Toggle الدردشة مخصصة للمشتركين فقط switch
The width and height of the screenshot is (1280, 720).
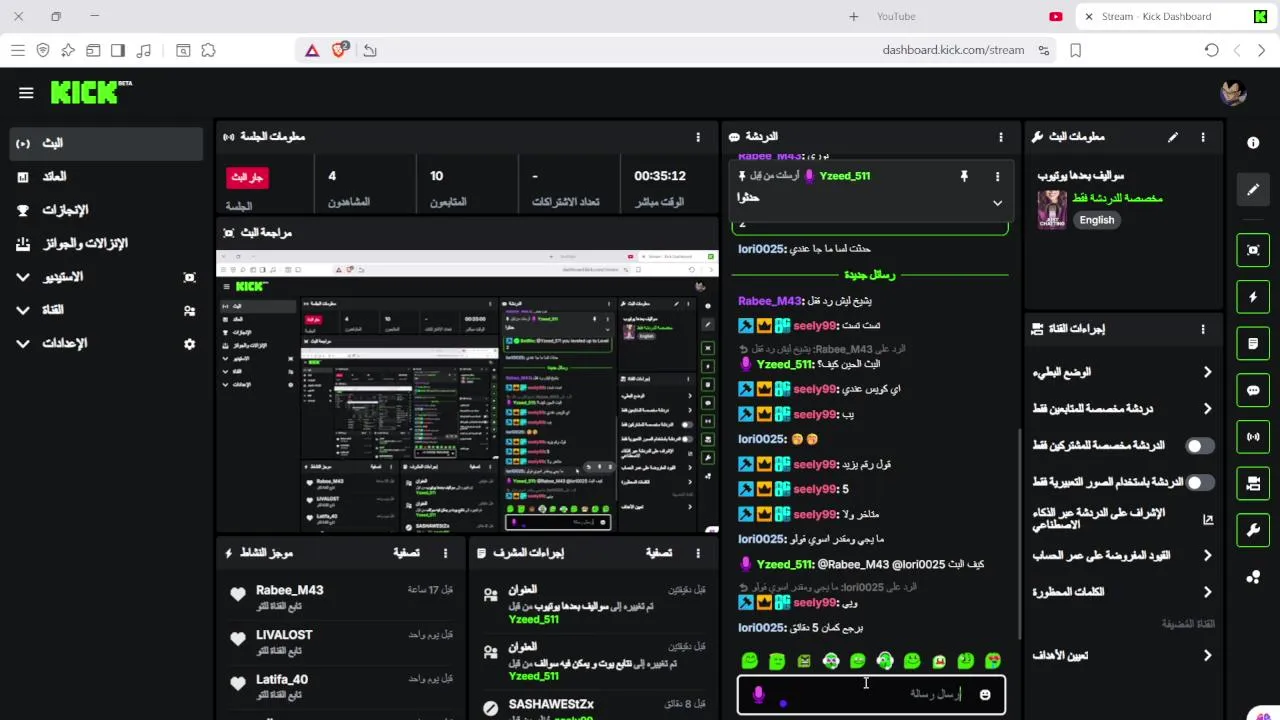click(x=1200, y=446)
